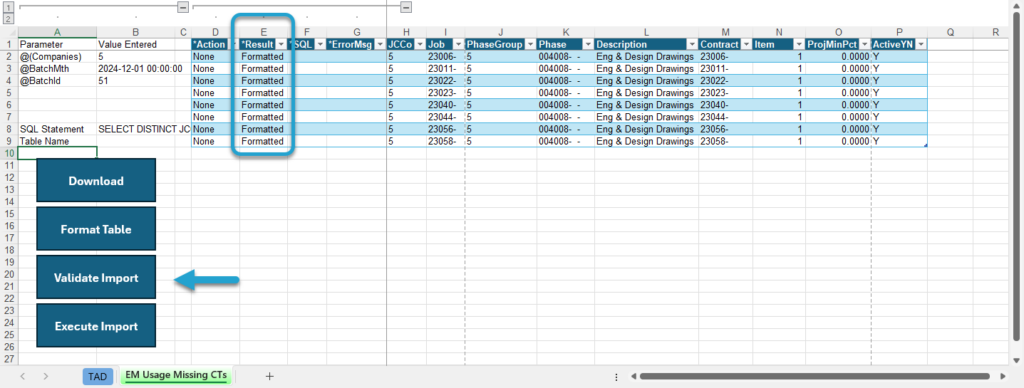1024x388 pixels.
Task: Go to next sheet with right arrow
Action: pyautogui.click(x=46, y=376)
